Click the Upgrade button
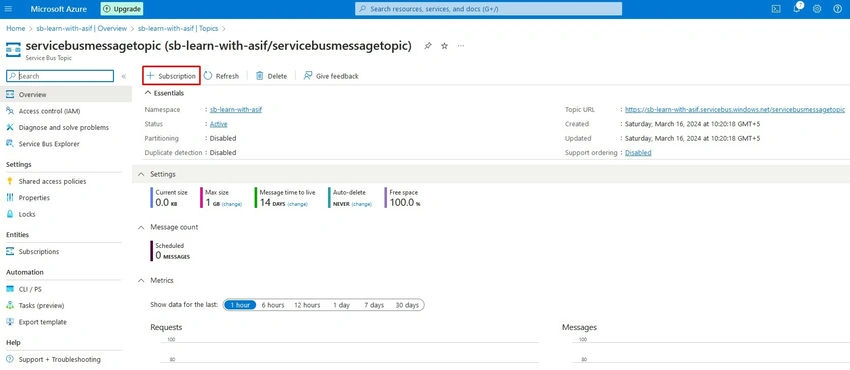This screenshot has width=850, height=370. 122,9
